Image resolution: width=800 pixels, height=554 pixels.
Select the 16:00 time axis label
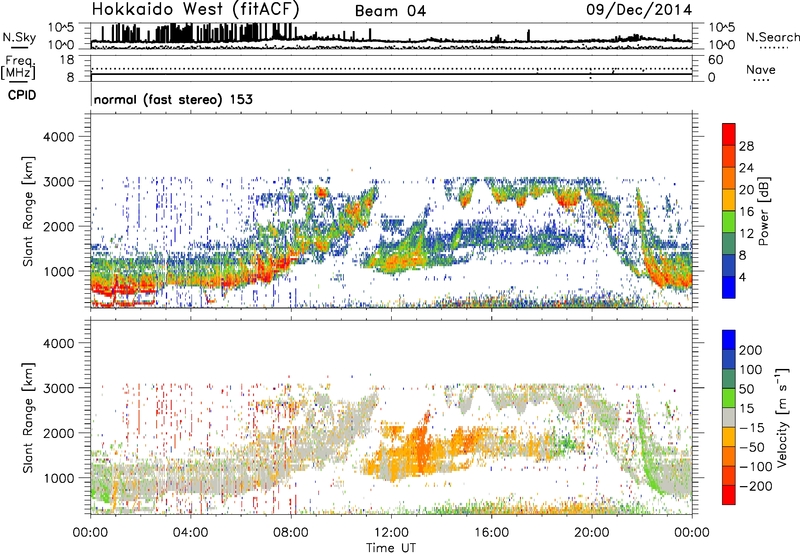pos(491,533)
